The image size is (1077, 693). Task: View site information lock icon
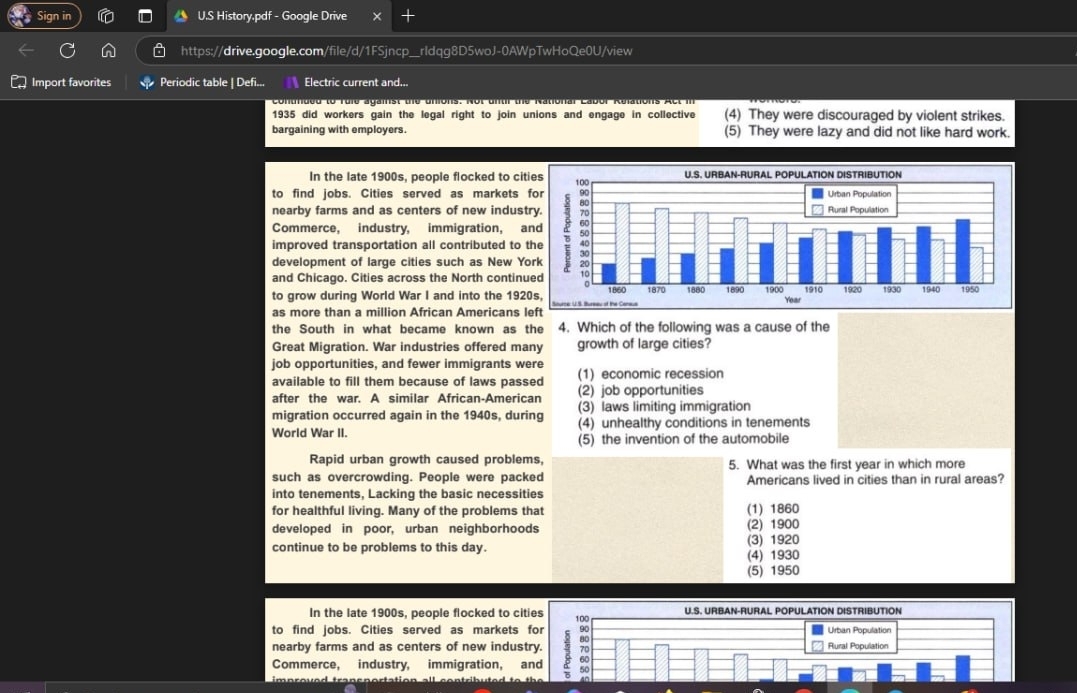(x=159, y=50)
